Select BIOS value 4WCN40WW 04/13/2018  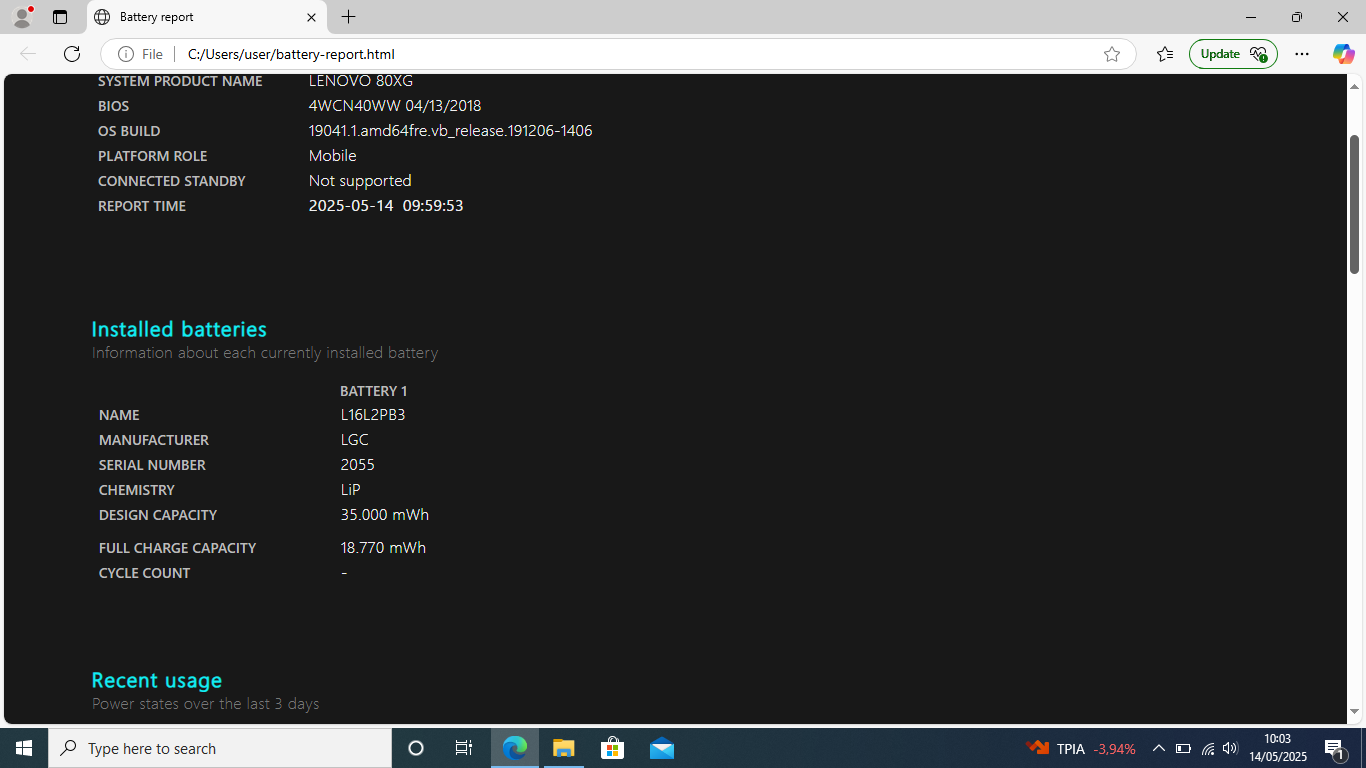pos(395,106)
